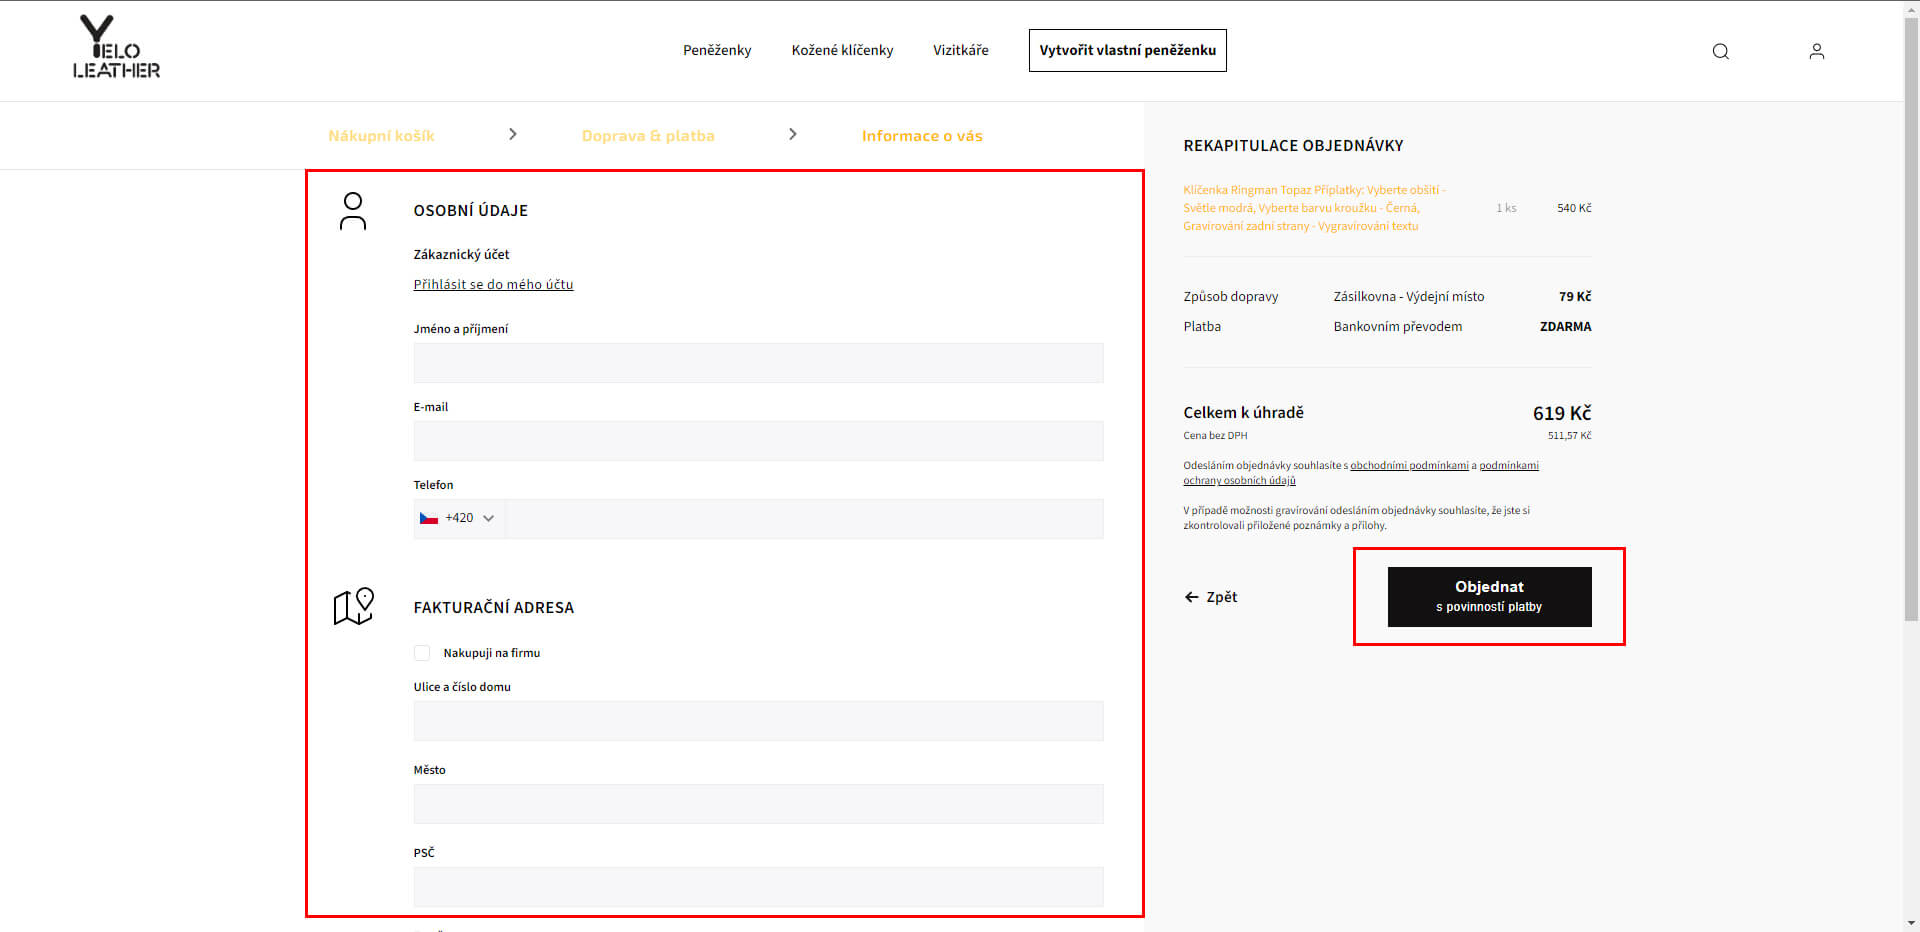1920x932 pixels.
Task: Focus the Jméno a příjmení field
Action: click(x=758, y=363)
